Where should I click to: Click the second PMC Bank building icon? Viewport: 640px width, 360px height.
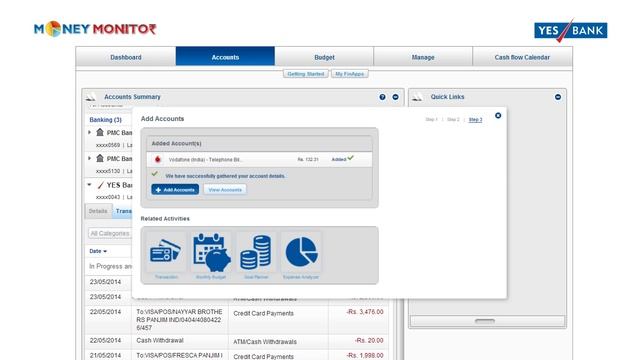click(x=100, y=158)
